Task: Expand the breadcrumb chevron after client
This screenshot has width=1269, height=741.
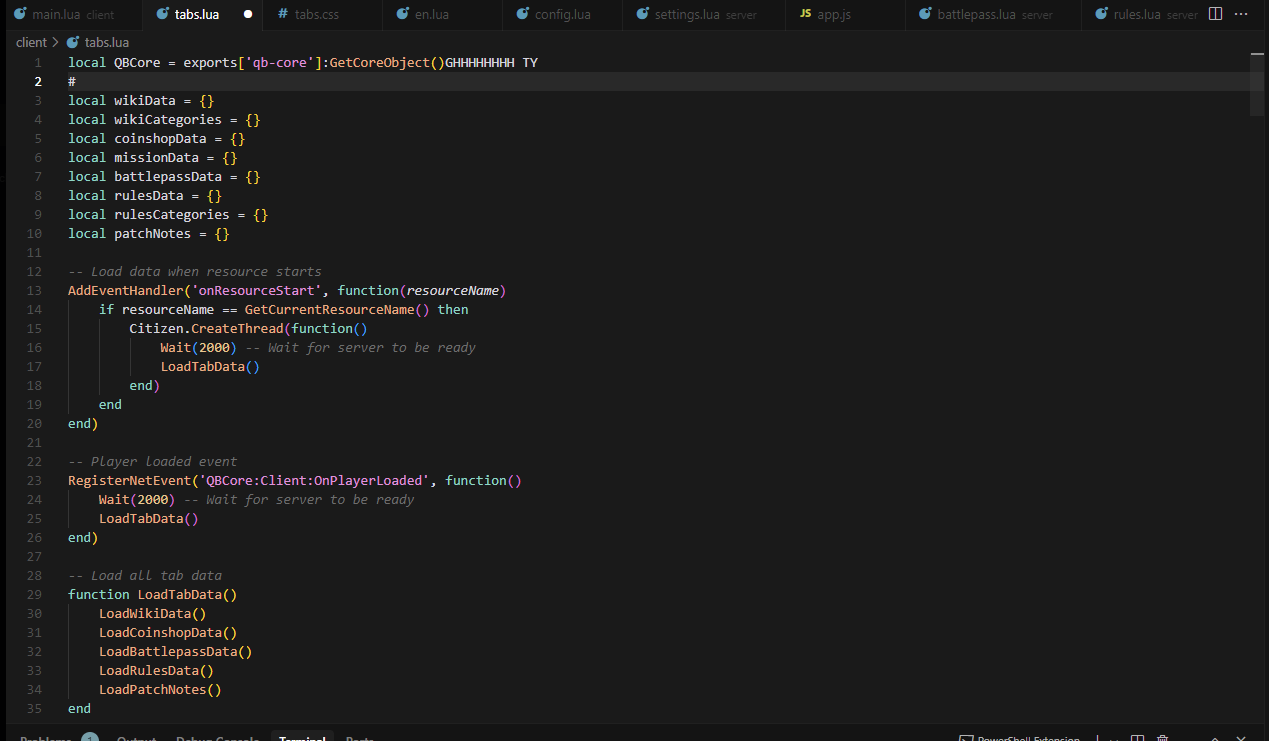Action: point(56,42)
